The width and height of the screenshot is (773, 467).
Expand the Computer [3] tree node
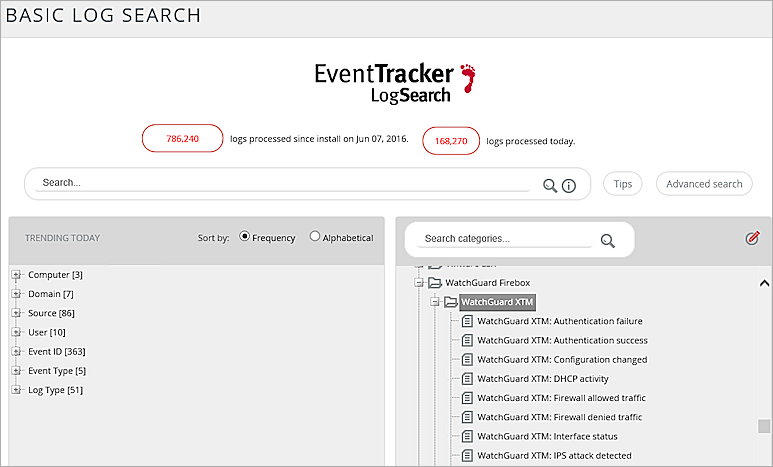(x=16, y=275)
